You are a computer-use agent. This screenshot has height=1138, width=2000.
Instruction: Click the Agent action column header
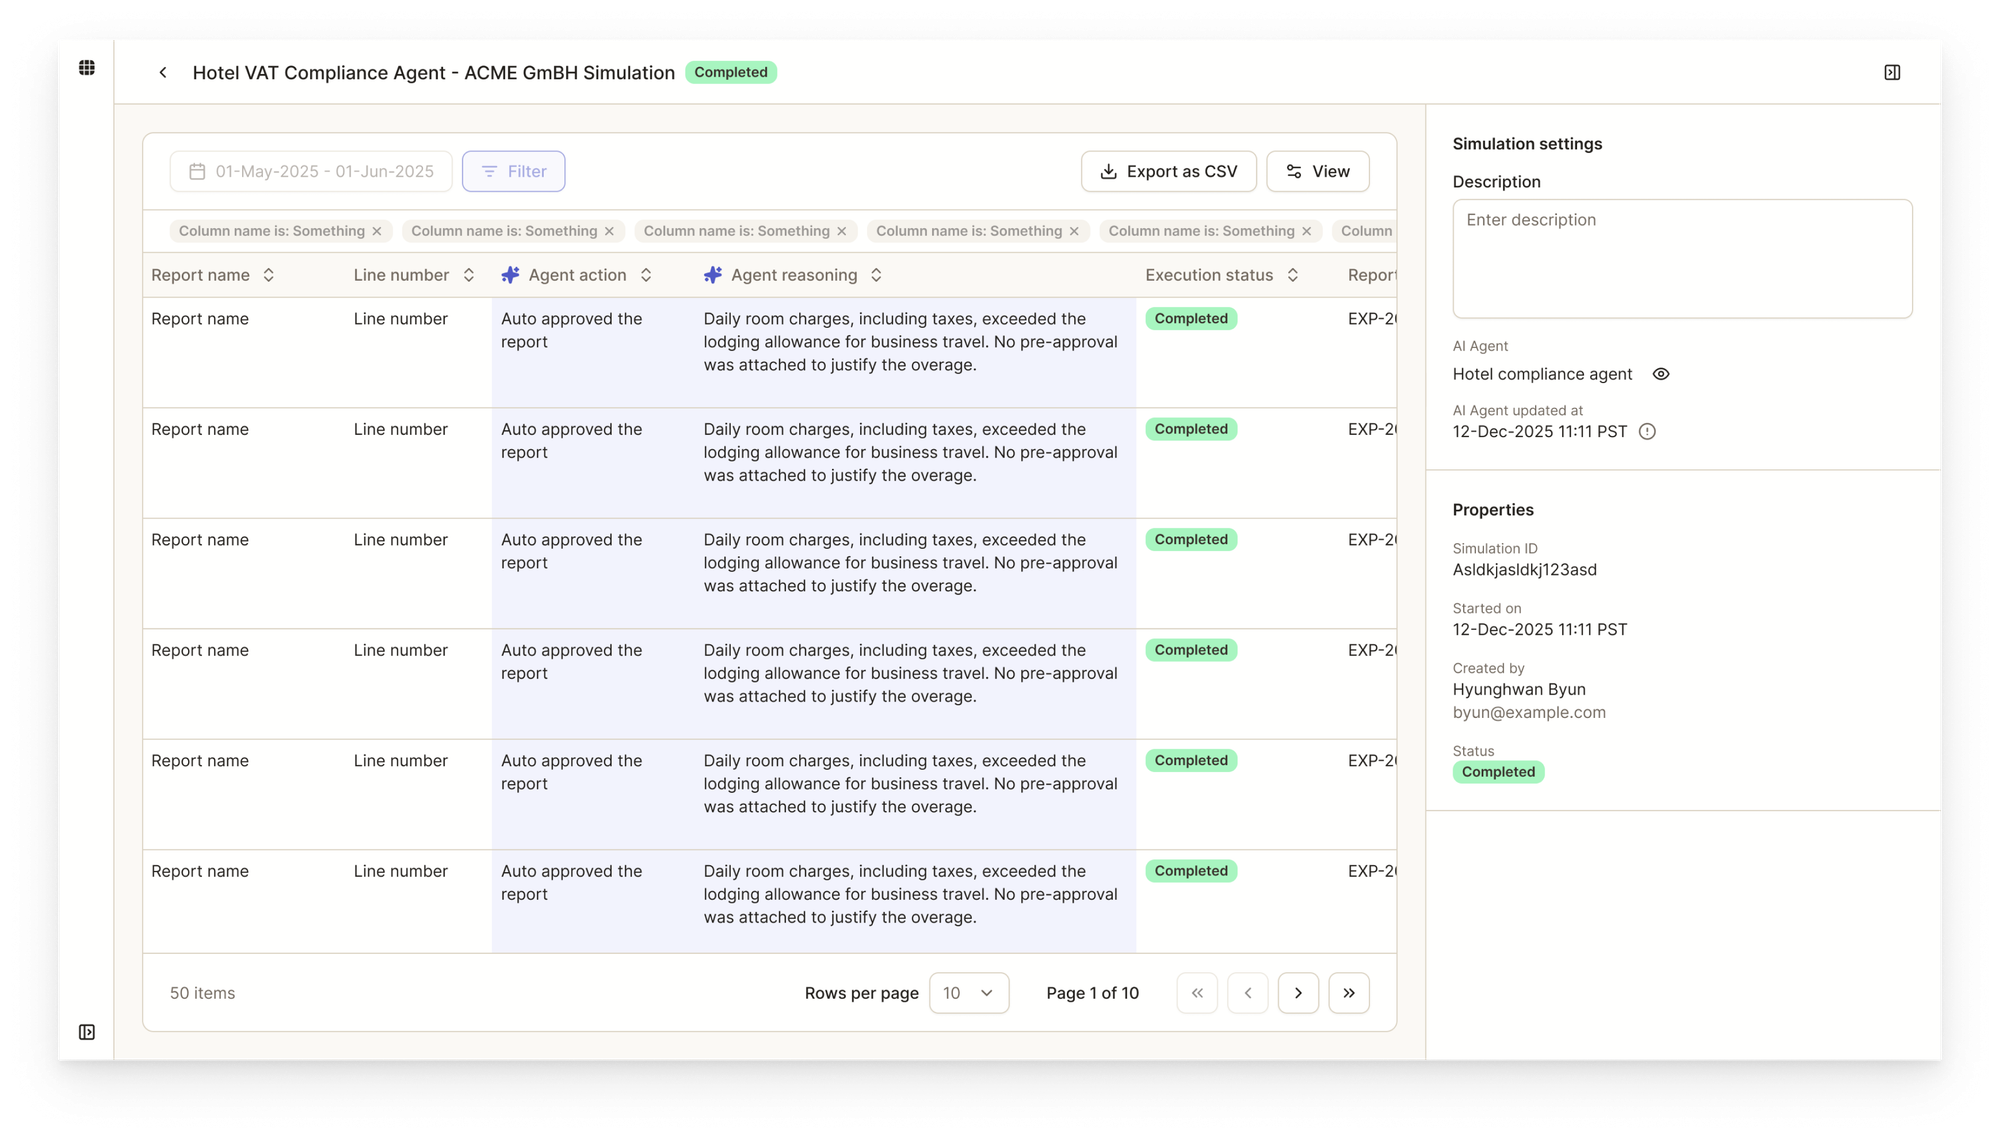(x=577, y=275)
